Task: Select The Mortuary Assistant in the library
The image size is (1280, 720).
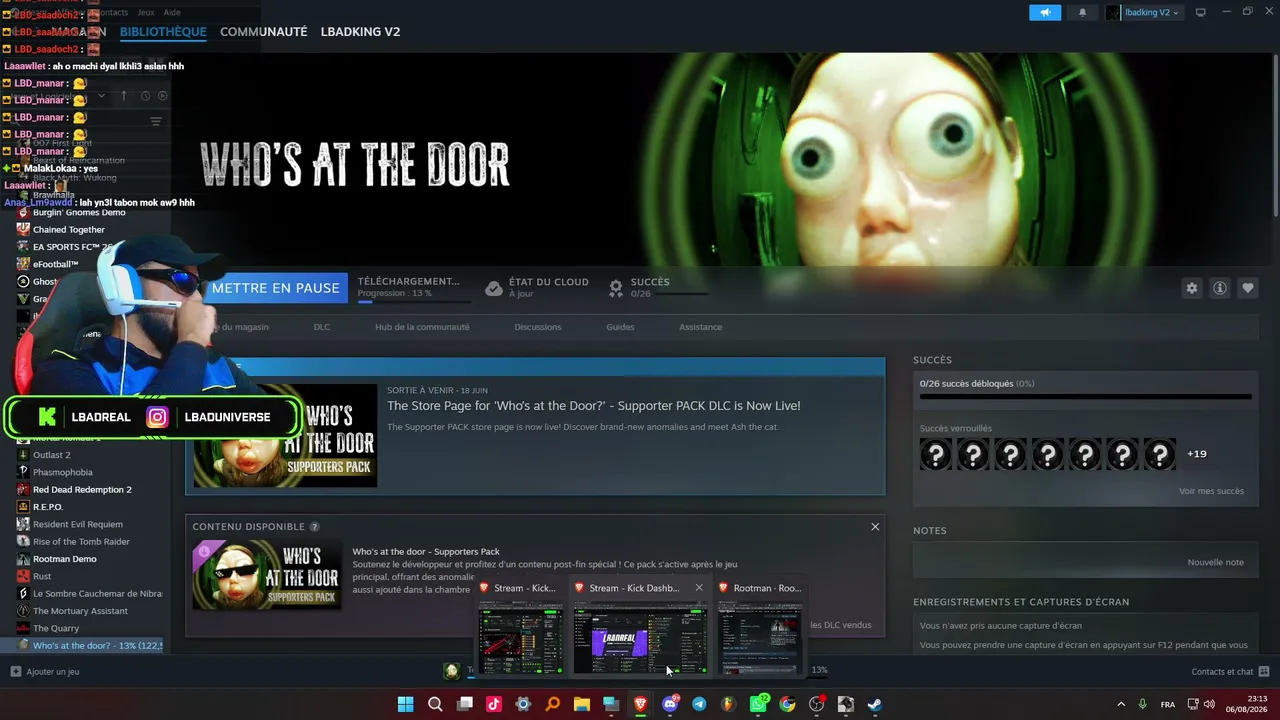Action: [80, 611]
